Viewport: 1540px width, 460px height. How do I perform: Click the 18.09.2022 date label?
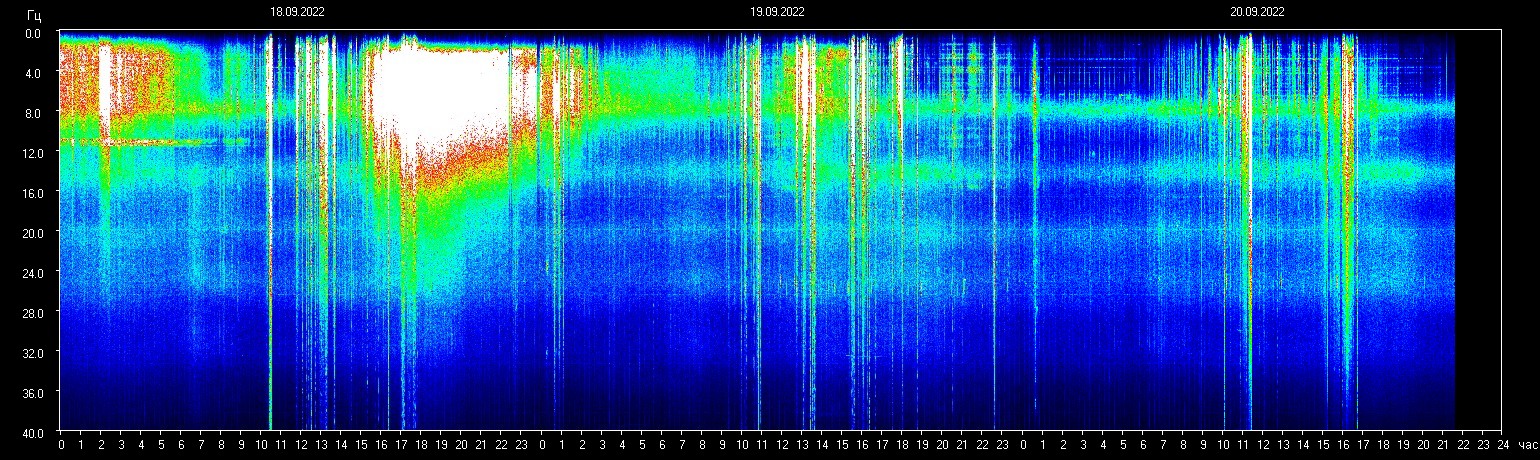tap(297, 12)
